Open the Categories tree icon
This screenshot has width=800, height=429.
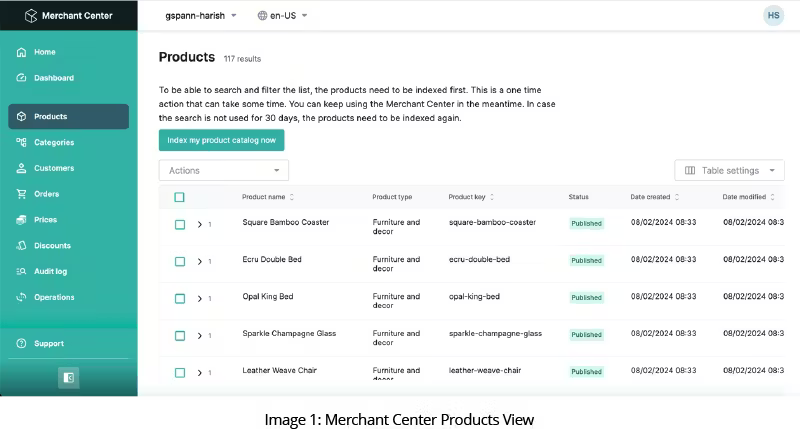(21, 142)
